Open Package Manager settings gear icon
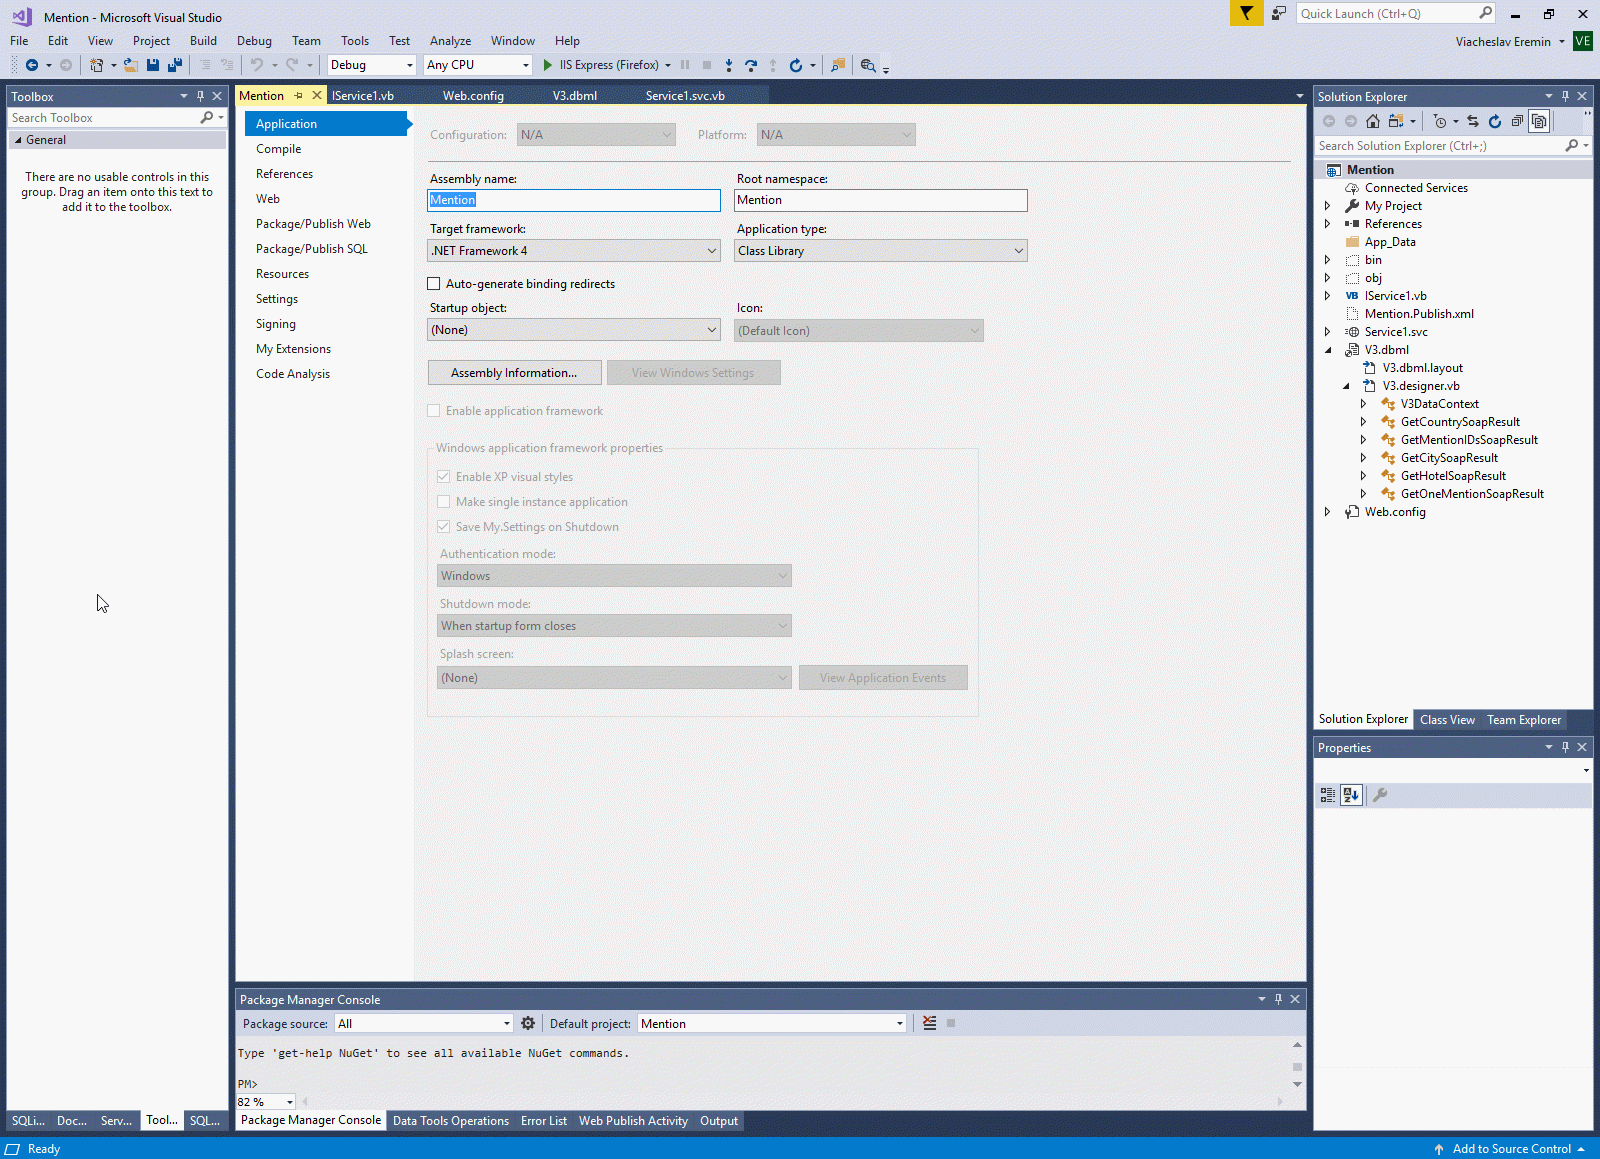This screenshot has height=1159, width=1600. coord(528,1023)
